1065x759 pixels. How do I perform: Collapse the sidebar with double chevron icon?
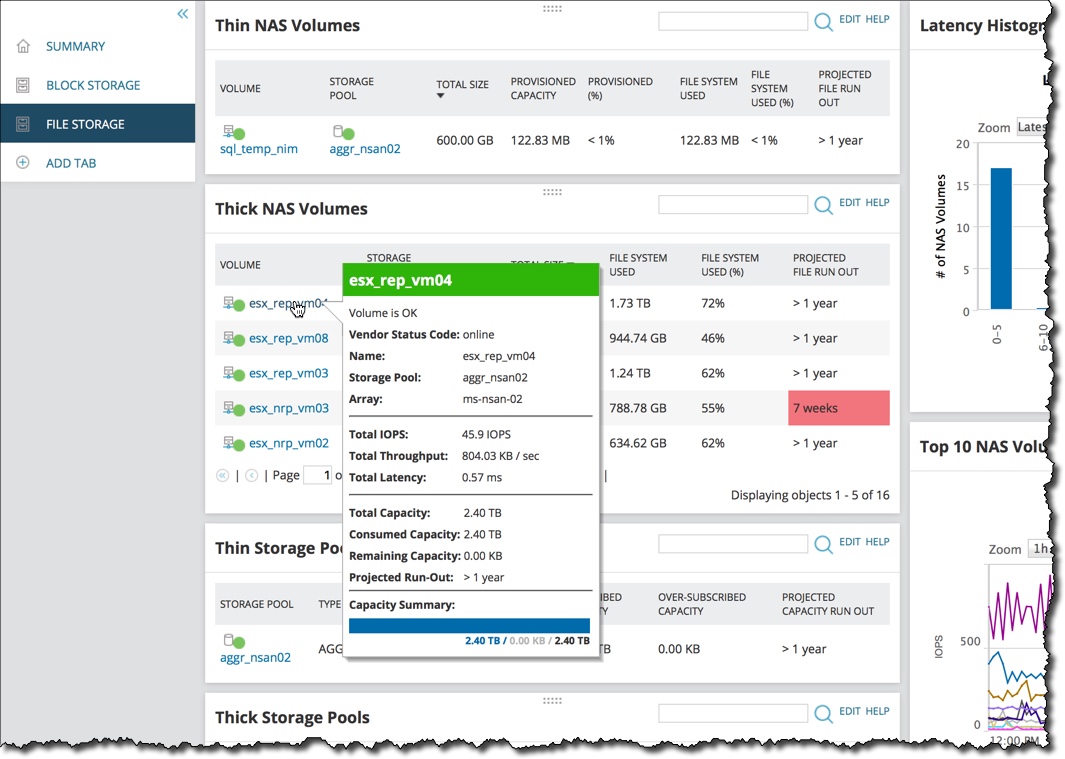tap(183, 14)
